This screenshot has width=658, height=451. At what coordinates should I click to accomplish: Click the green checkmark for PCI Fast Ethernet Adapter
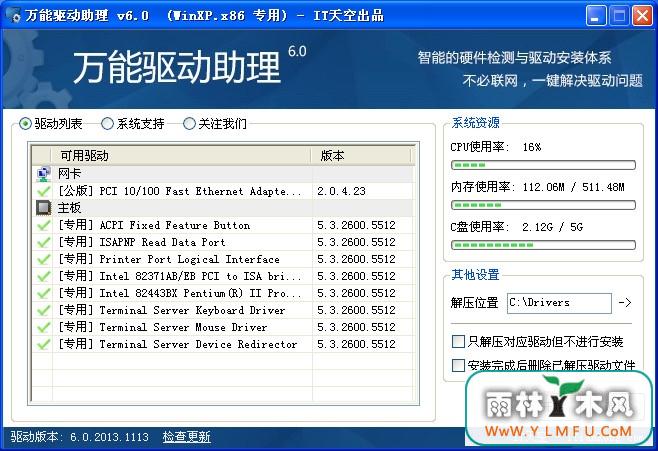click(x=43, y=191)
